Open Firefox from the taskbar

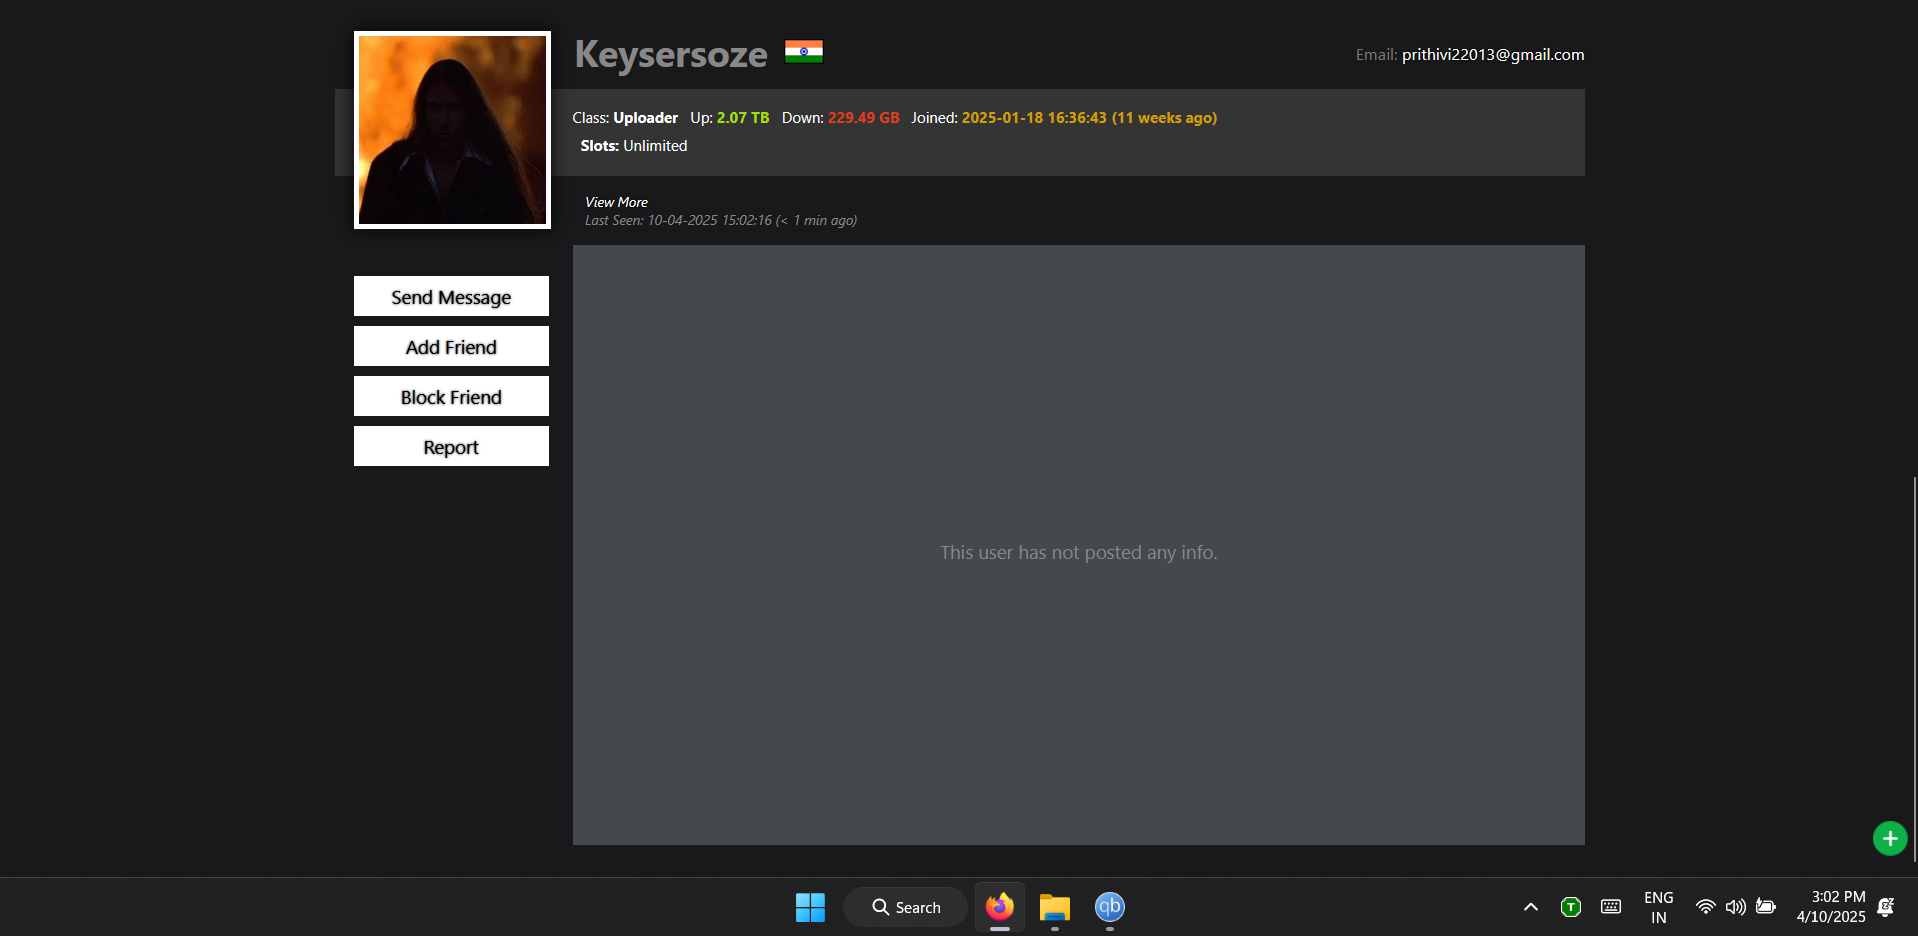point(999,907)
